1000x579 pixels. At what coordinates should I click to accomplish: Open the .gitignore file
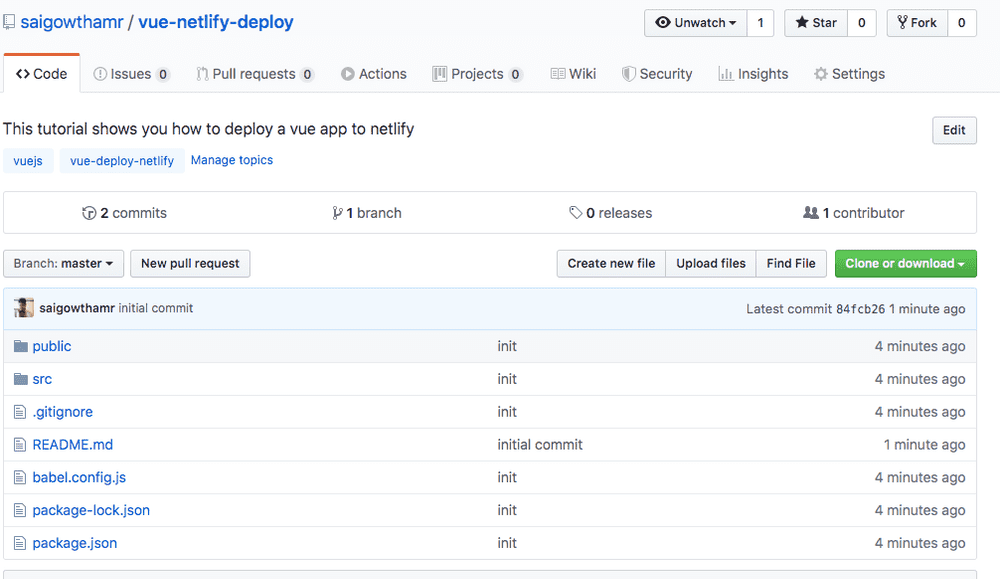tap(62, 412)
